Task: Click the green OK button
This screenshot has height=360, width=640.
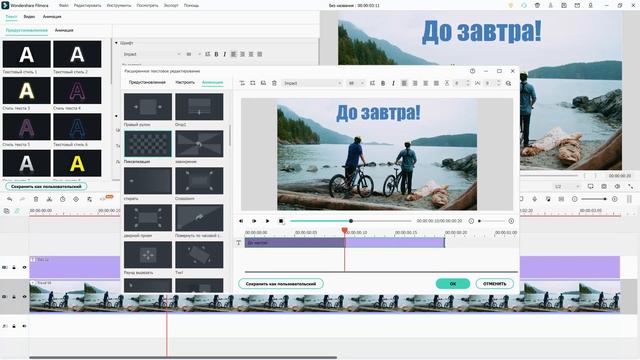Action: click(453, 284)
